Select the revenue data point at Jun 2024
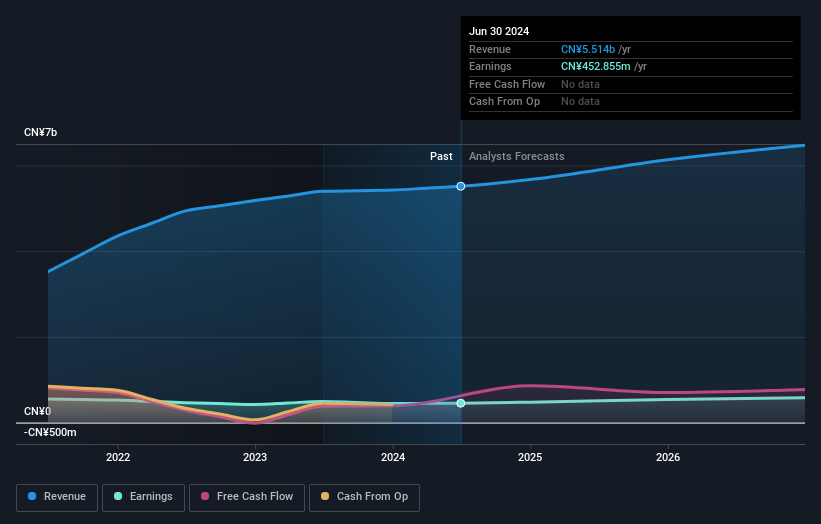 [461, 186]
